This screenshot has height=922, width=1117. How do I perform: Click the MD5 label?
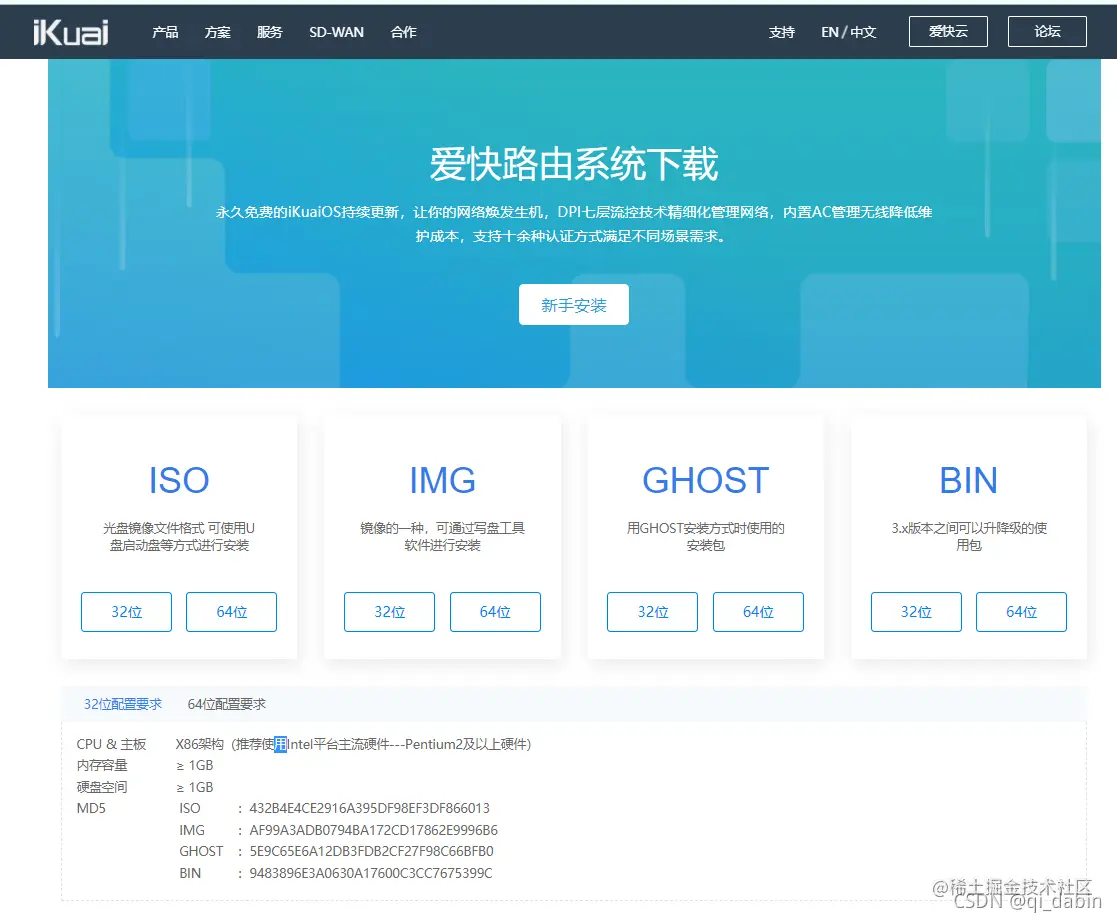tap(90, 808)
